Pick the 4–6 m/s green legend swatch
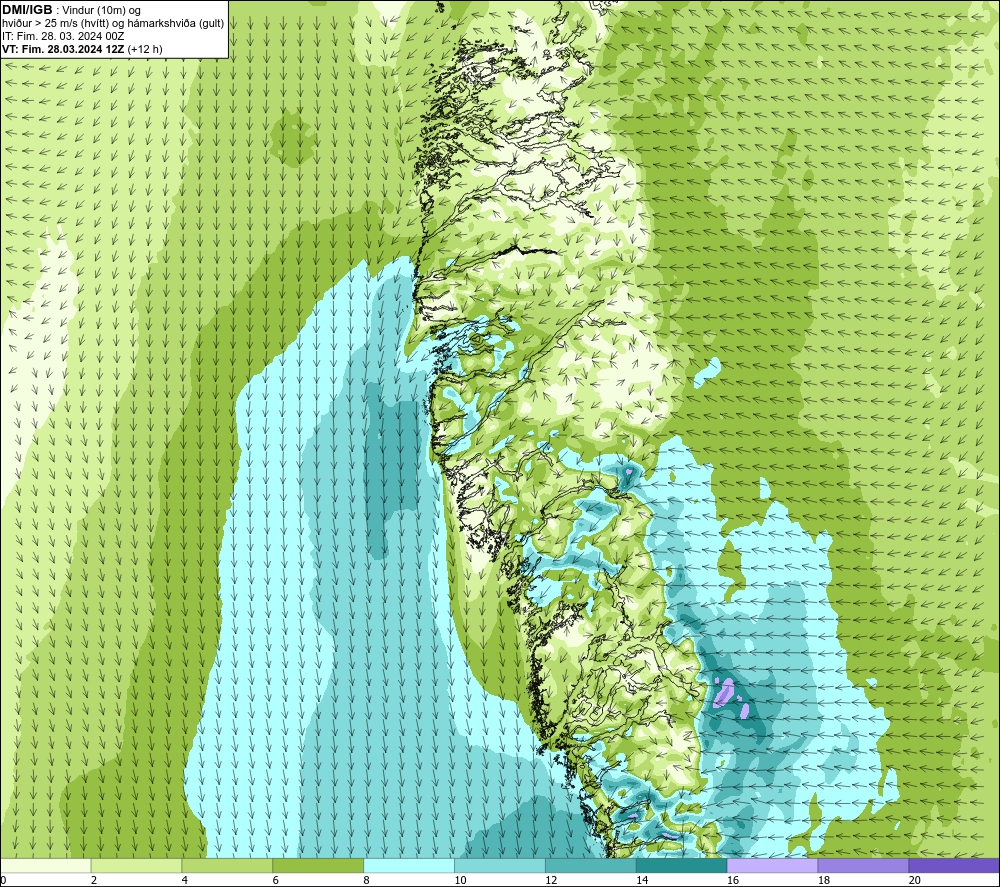 [x=227, y=865]
